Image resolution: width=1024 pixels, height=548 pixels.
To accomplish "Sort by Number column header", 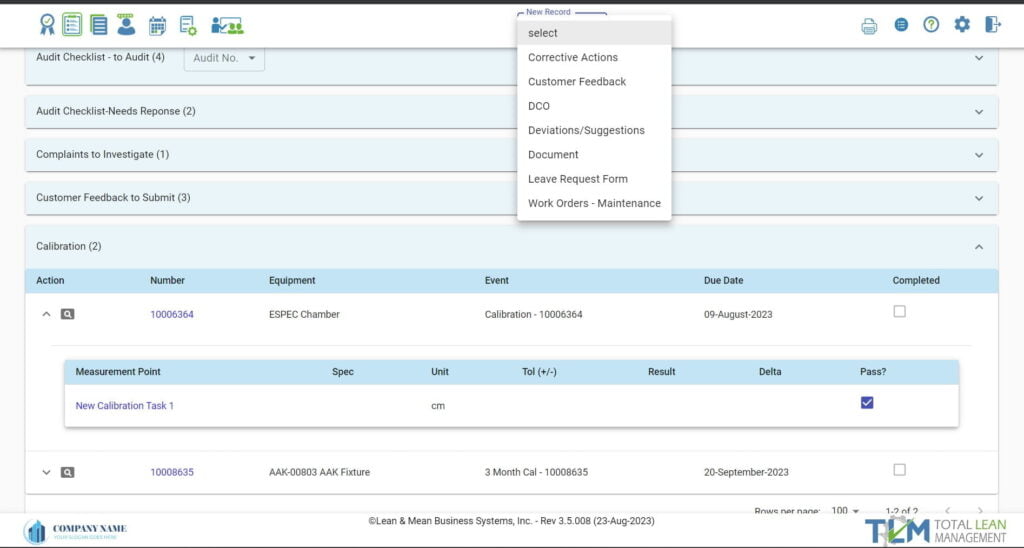I will [167, 280].
